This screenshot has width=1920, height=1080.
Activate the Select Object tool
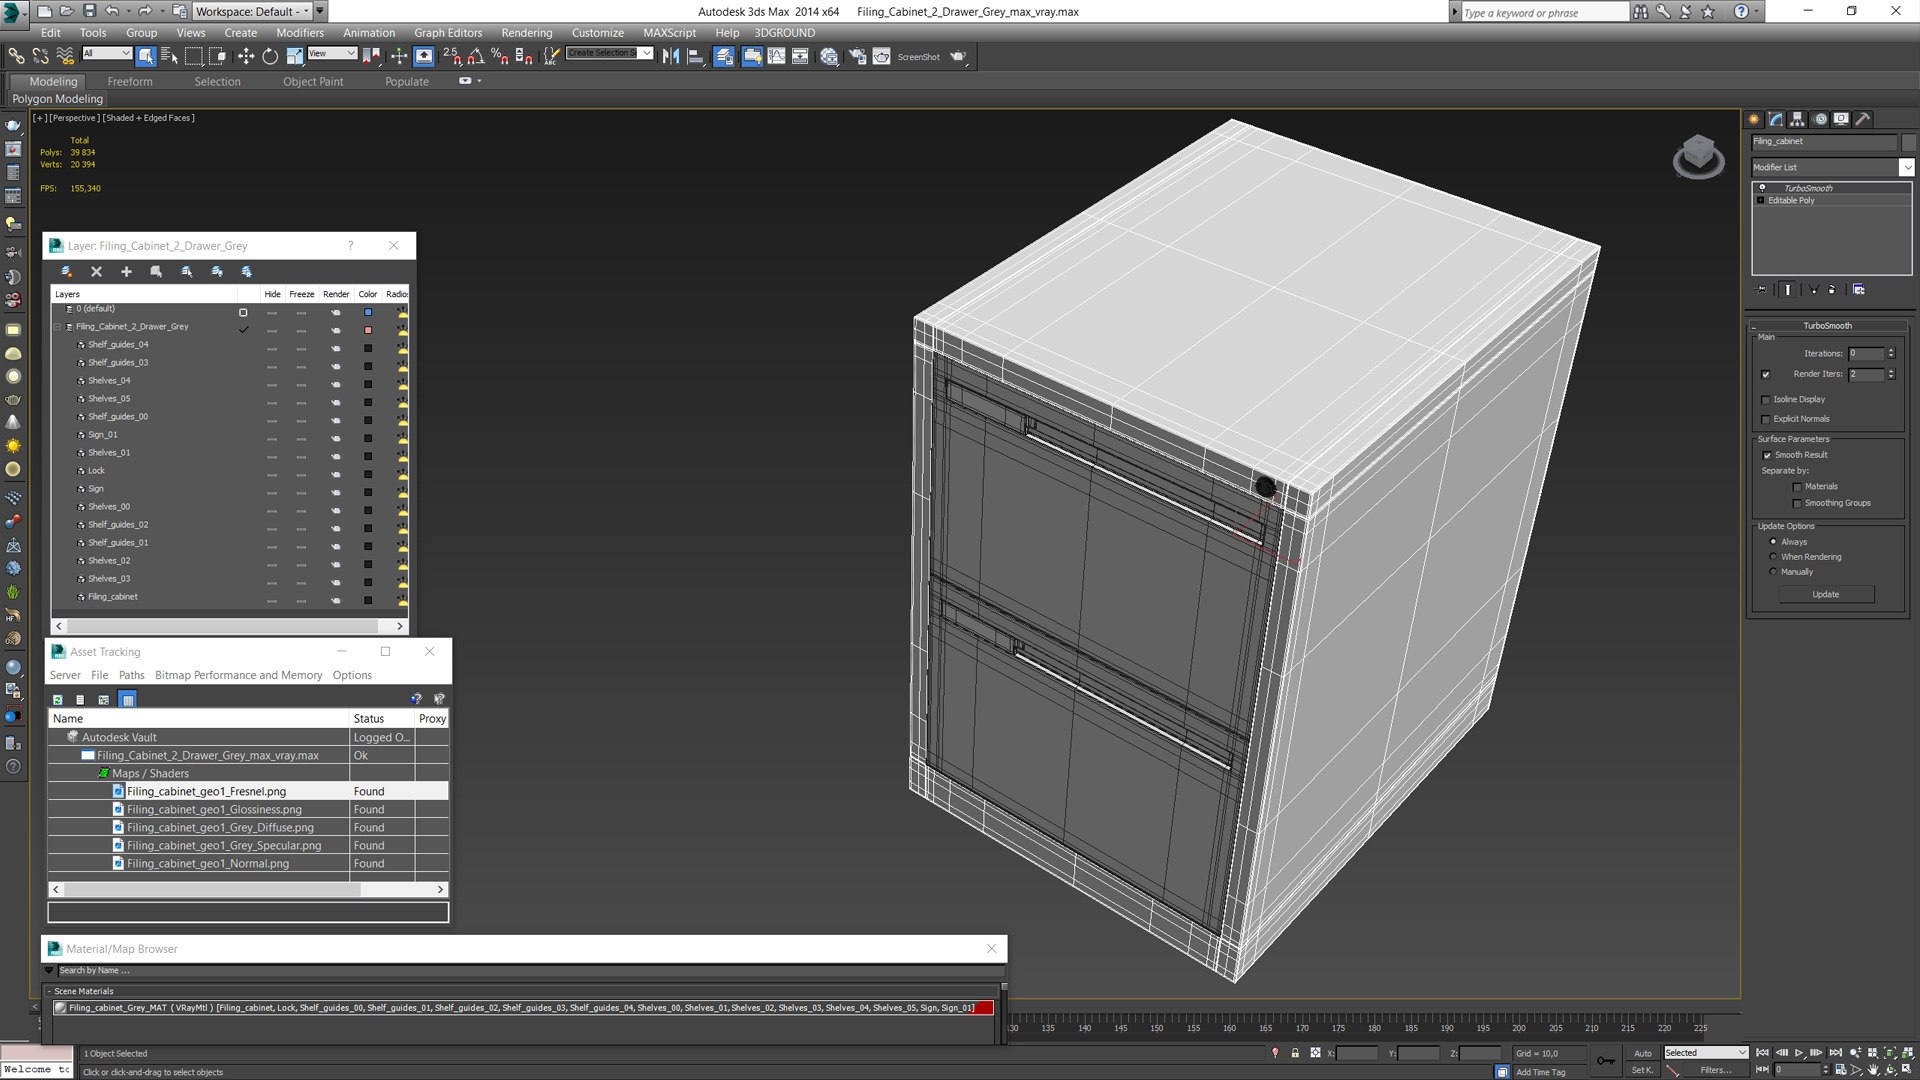click(146, 56)
